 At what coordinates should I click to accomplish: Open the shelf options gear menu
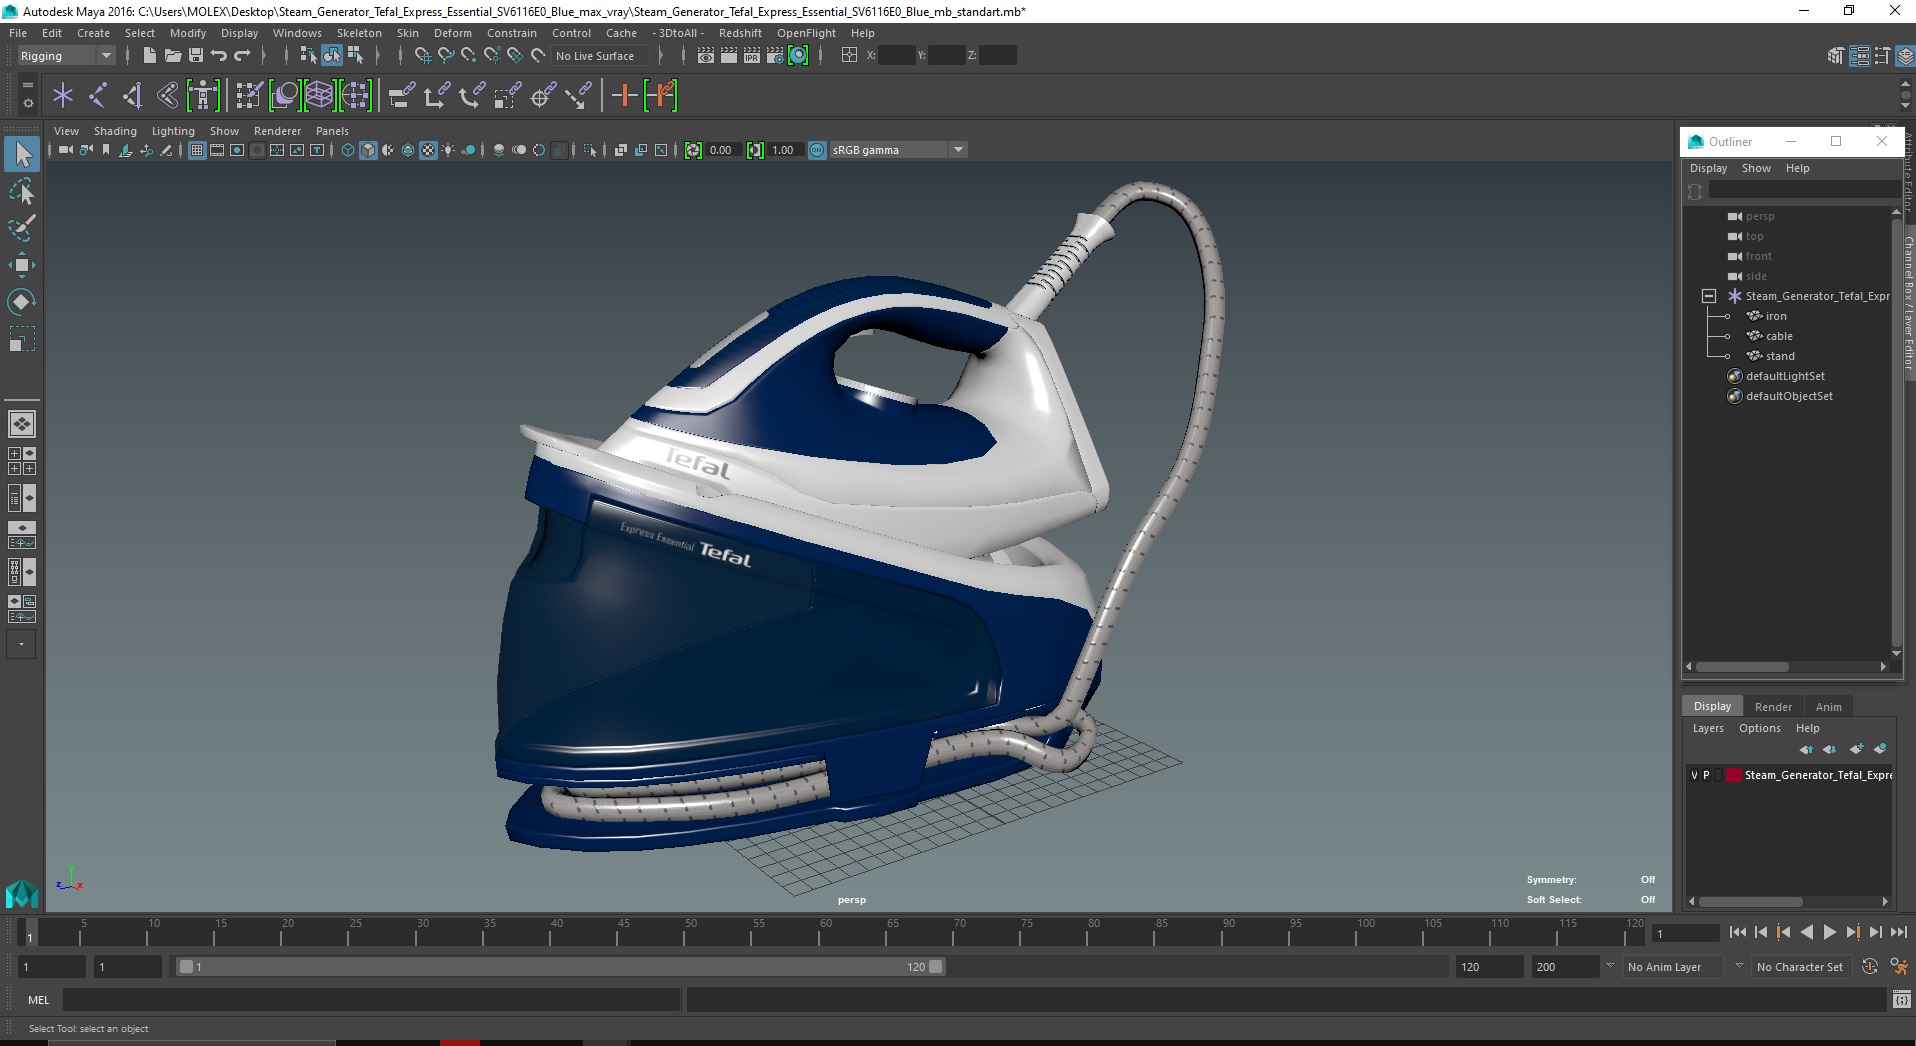click(27, 102)
